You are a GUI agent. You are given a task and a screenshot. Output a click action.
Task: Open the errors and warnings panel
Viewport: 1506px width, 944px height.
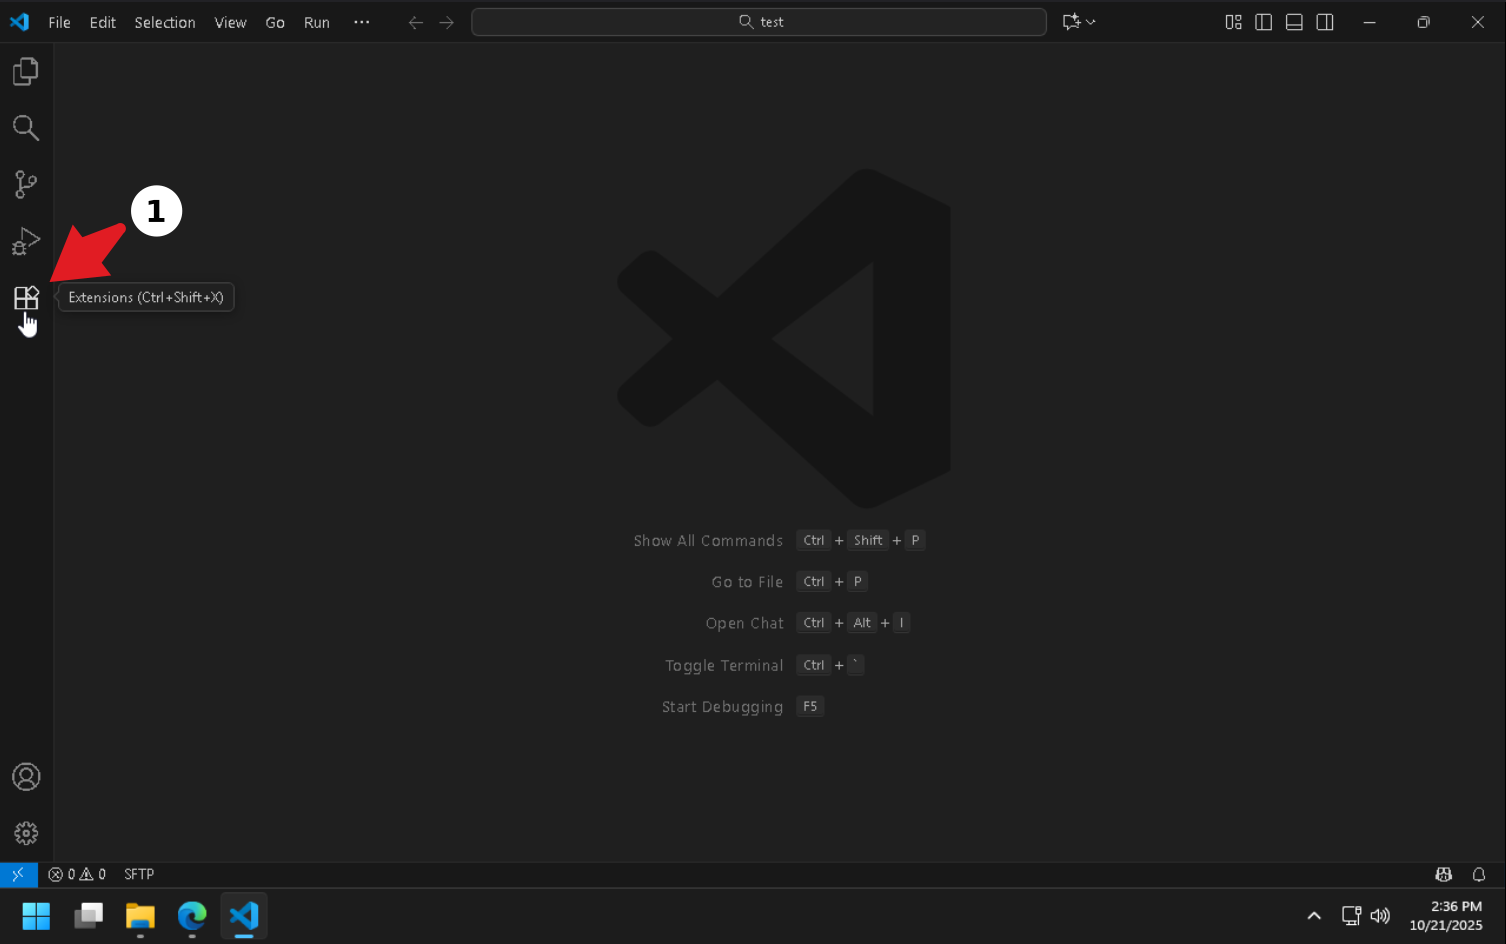pos(76,874)
